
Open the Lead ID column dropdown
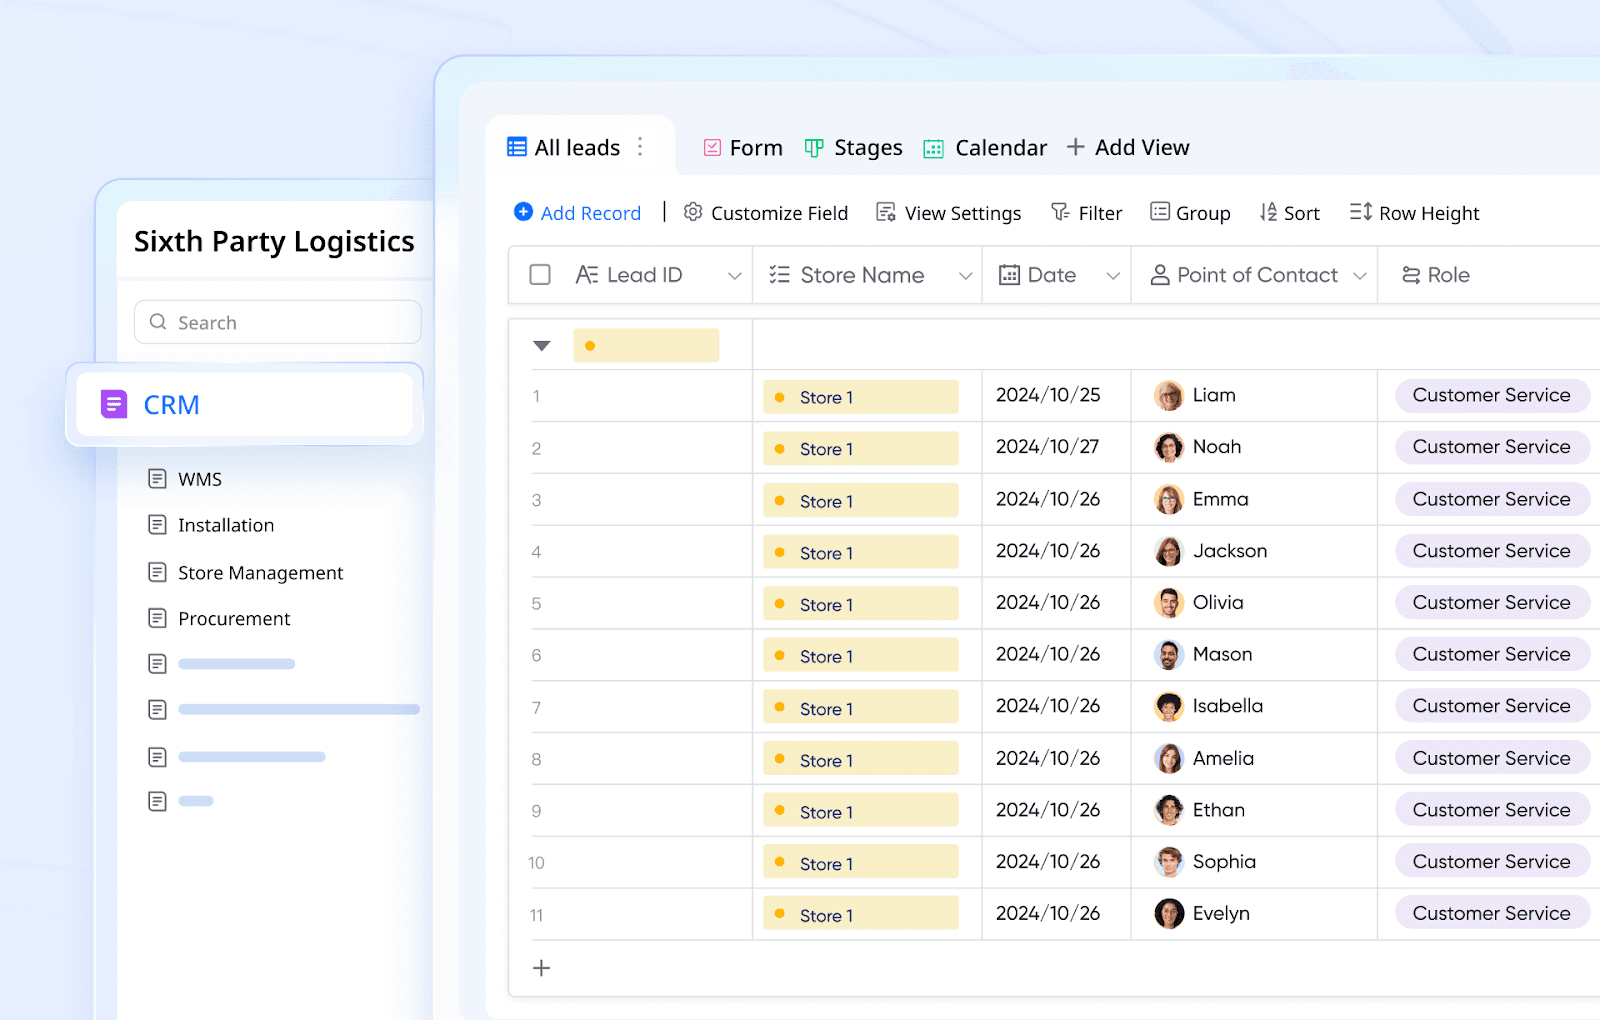coord(735,274)
